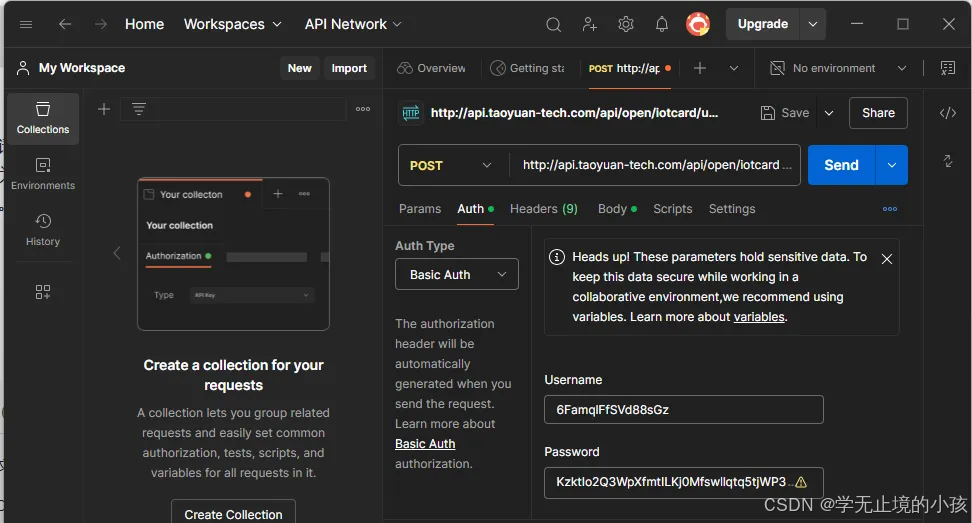Click the Import button
The width and height of the screenshot is (972, 523).
pos(349,68)
